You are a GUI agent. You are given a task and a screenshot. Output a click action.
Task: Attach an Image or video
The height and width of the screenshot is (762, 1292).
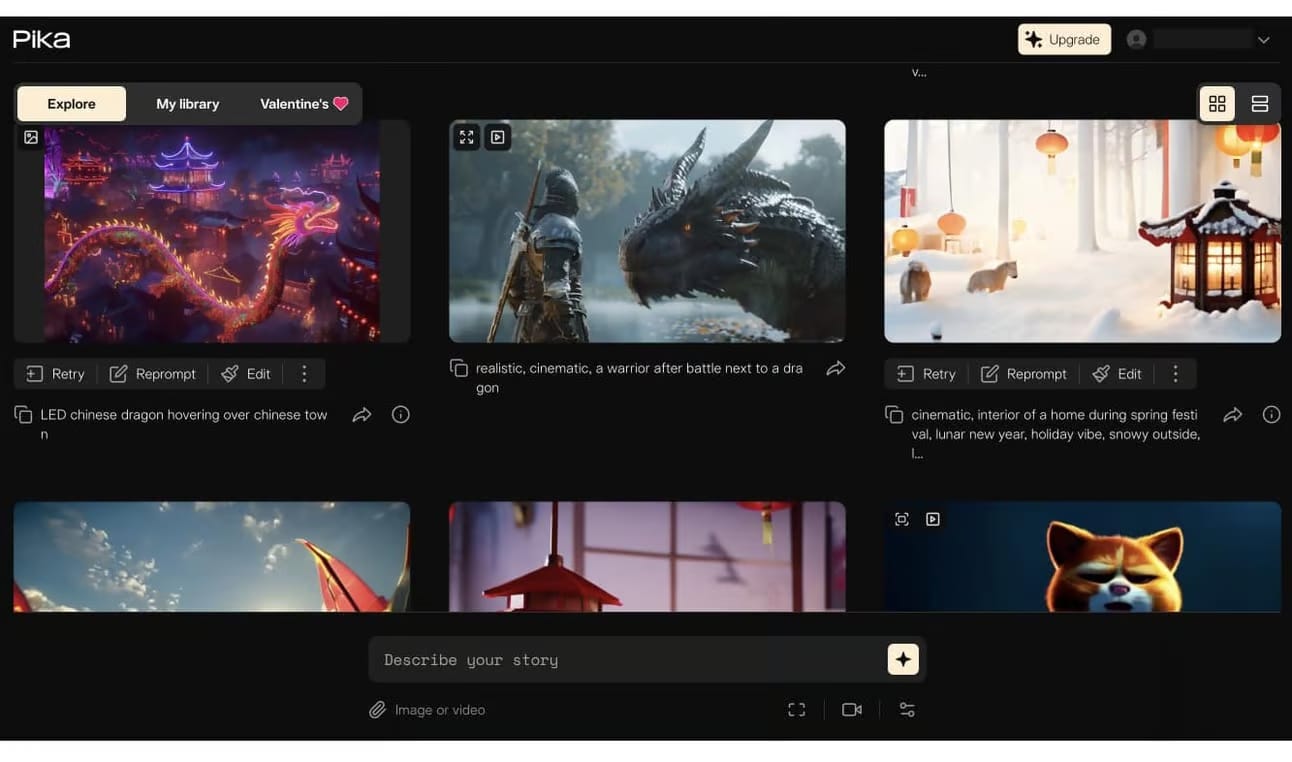click(x=427, y=710)
